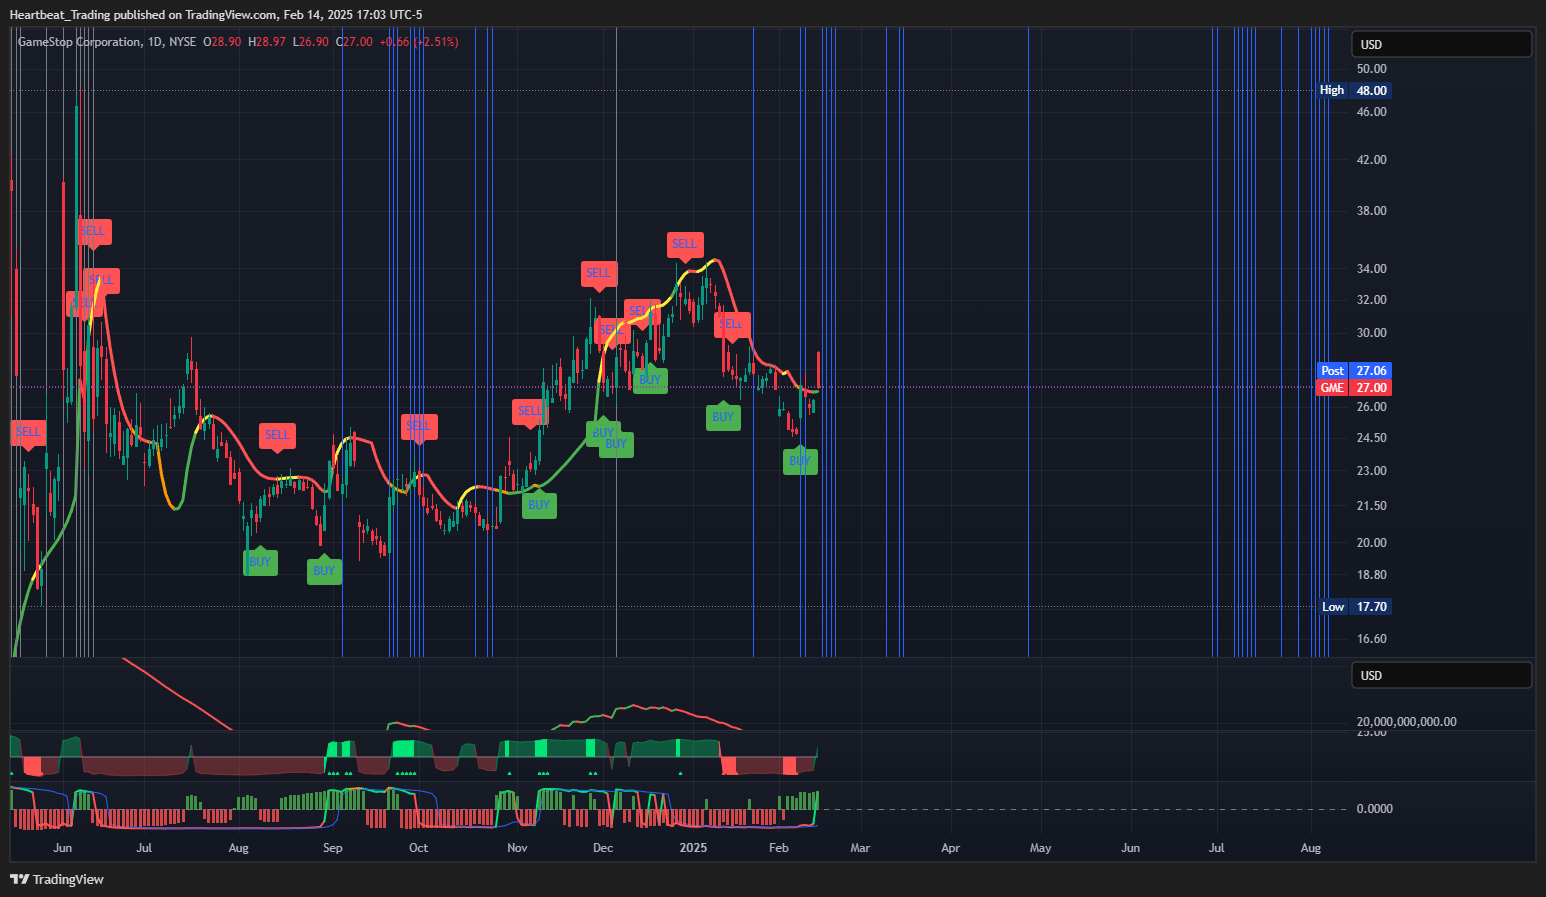Click the Sep label on the time axis

[x=333, y=848]
